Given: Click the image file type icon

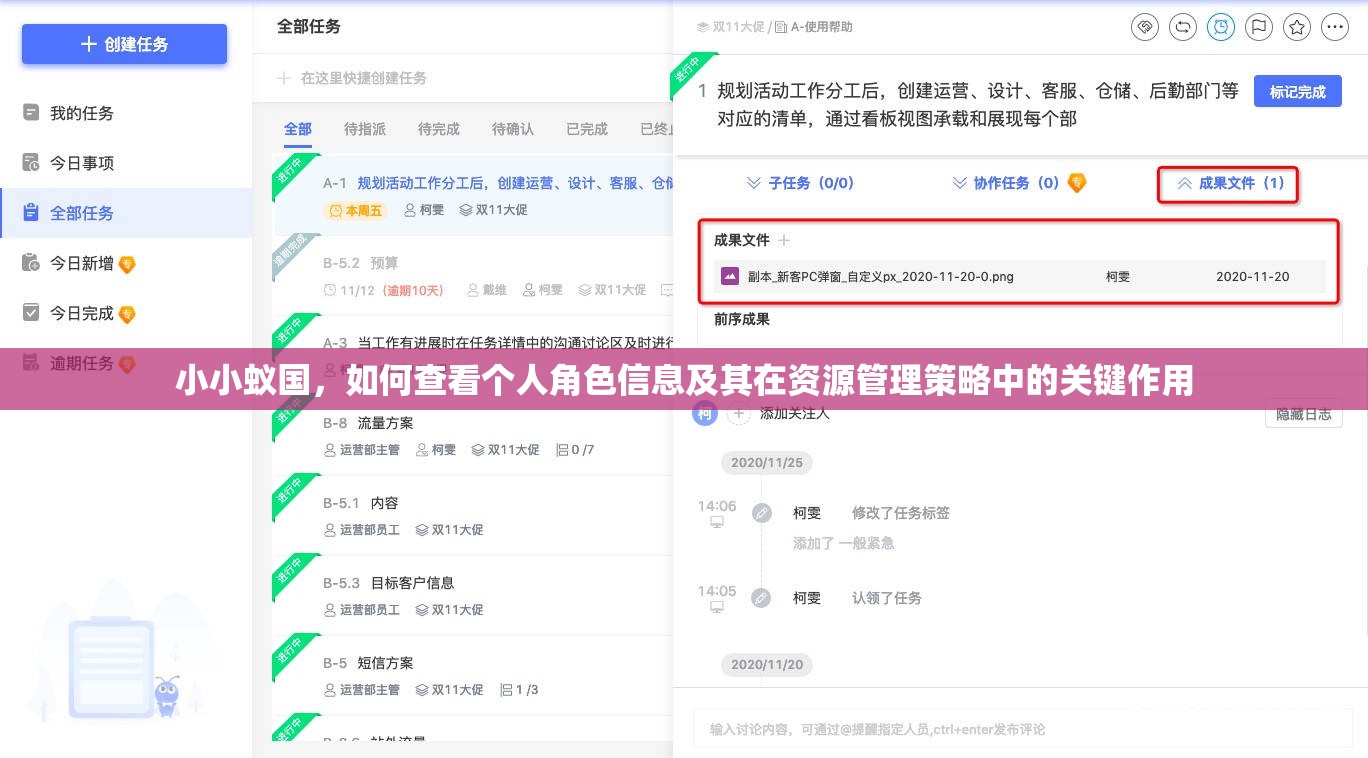Looking at the screenshot, I should point(730,276).
